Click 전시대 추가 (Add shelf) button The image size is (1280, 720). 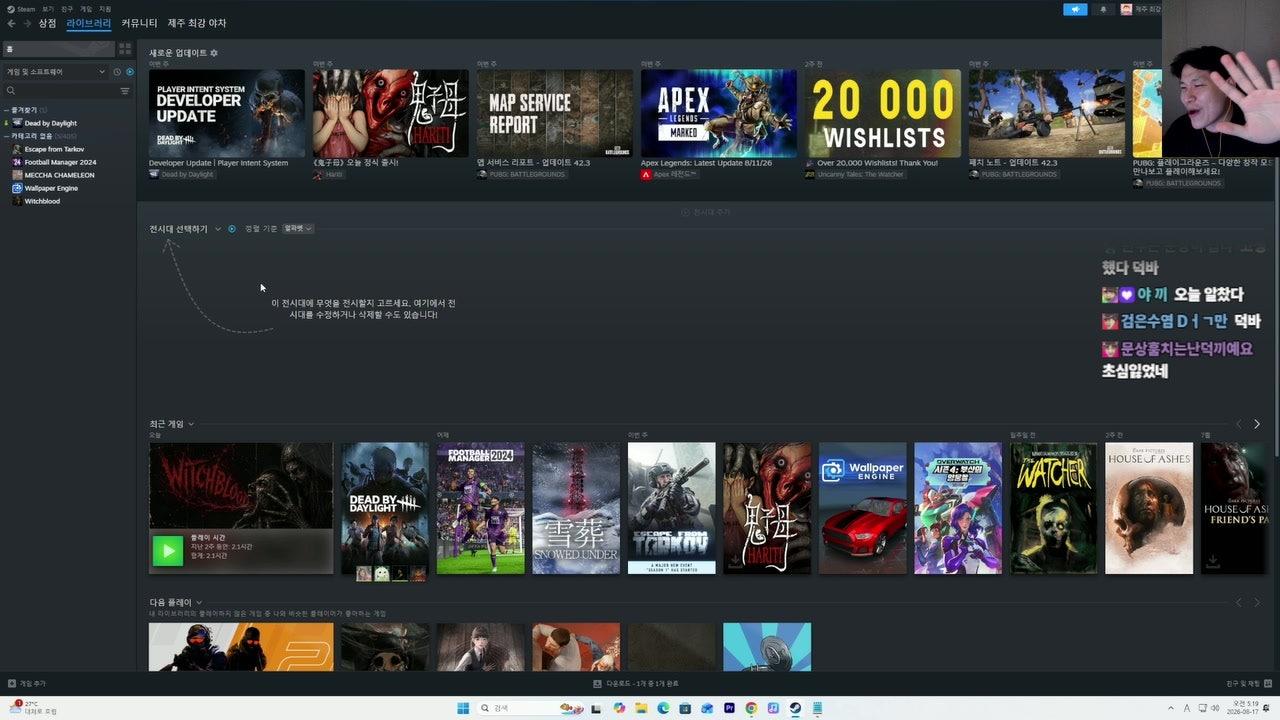(706, 212)
